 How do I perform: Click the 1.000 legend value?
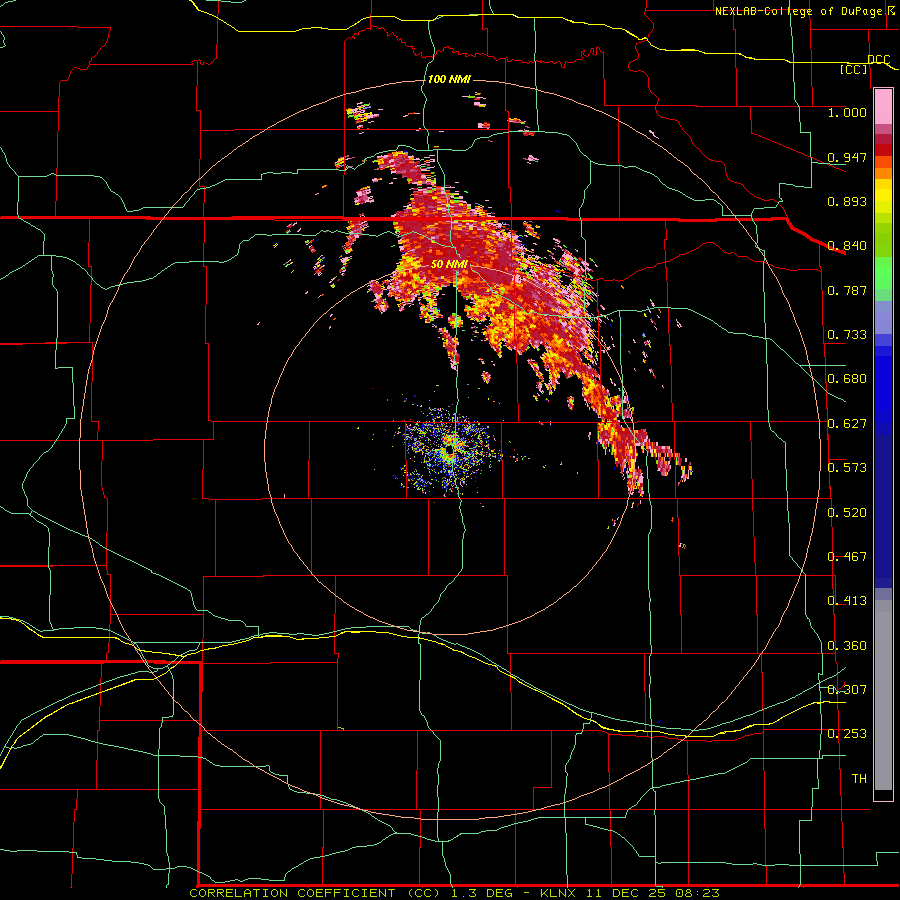(847, 112)
